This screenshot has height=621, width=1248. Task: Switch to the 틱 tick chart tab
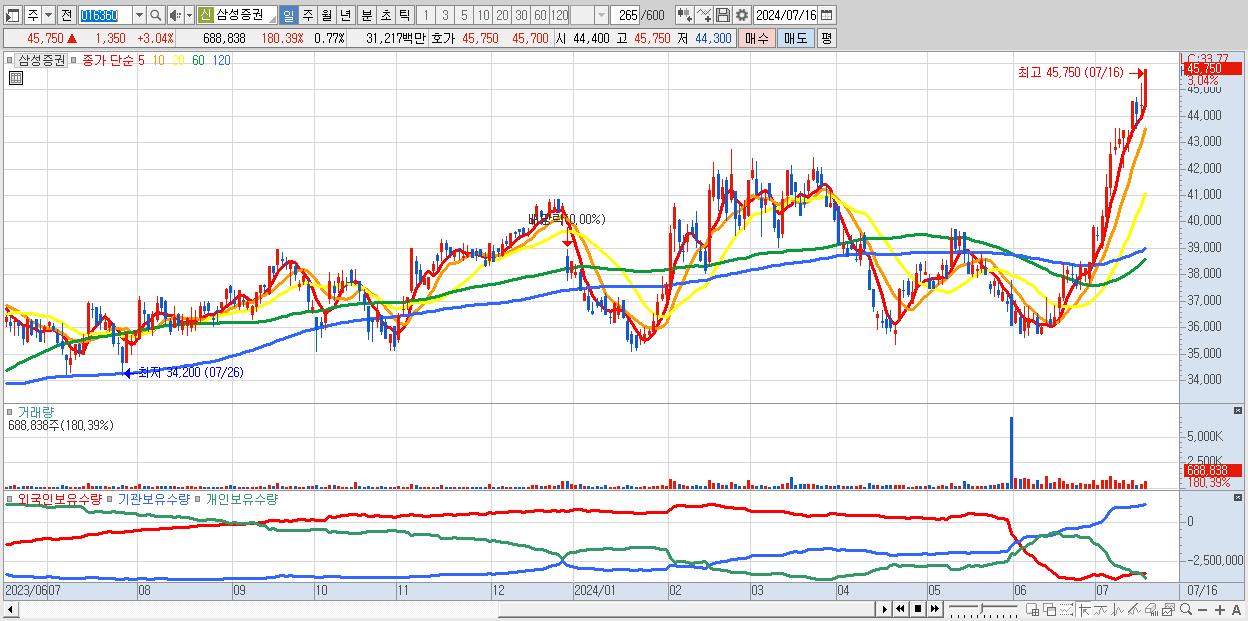click(404, 15)
